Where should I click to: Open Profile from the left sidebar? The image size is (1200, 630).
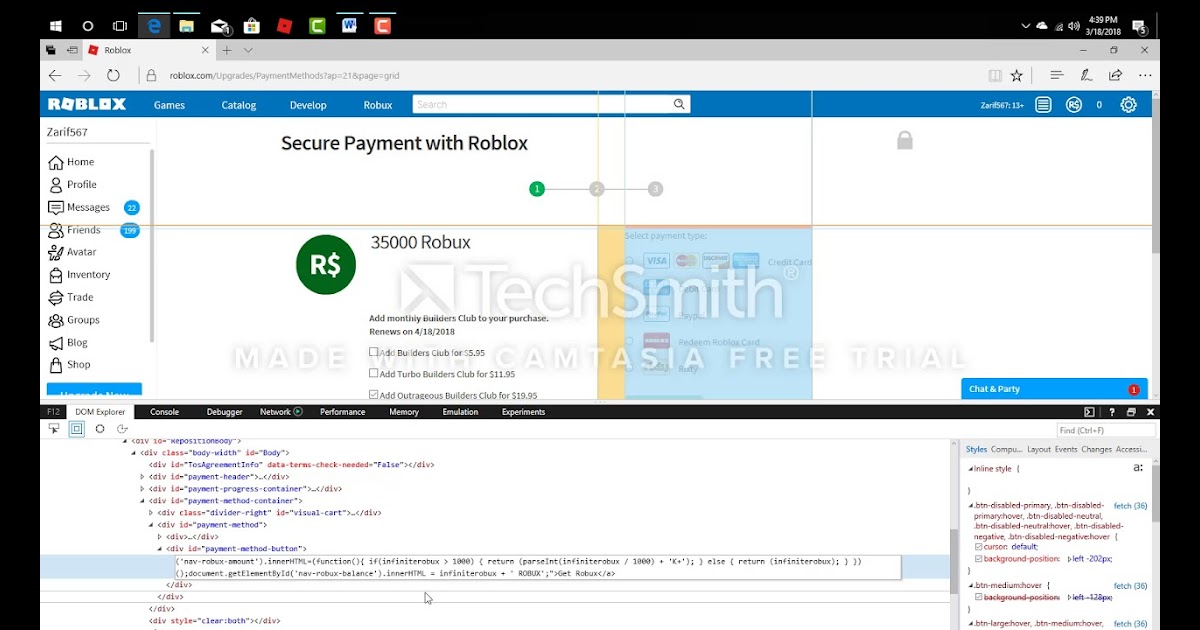73,185
